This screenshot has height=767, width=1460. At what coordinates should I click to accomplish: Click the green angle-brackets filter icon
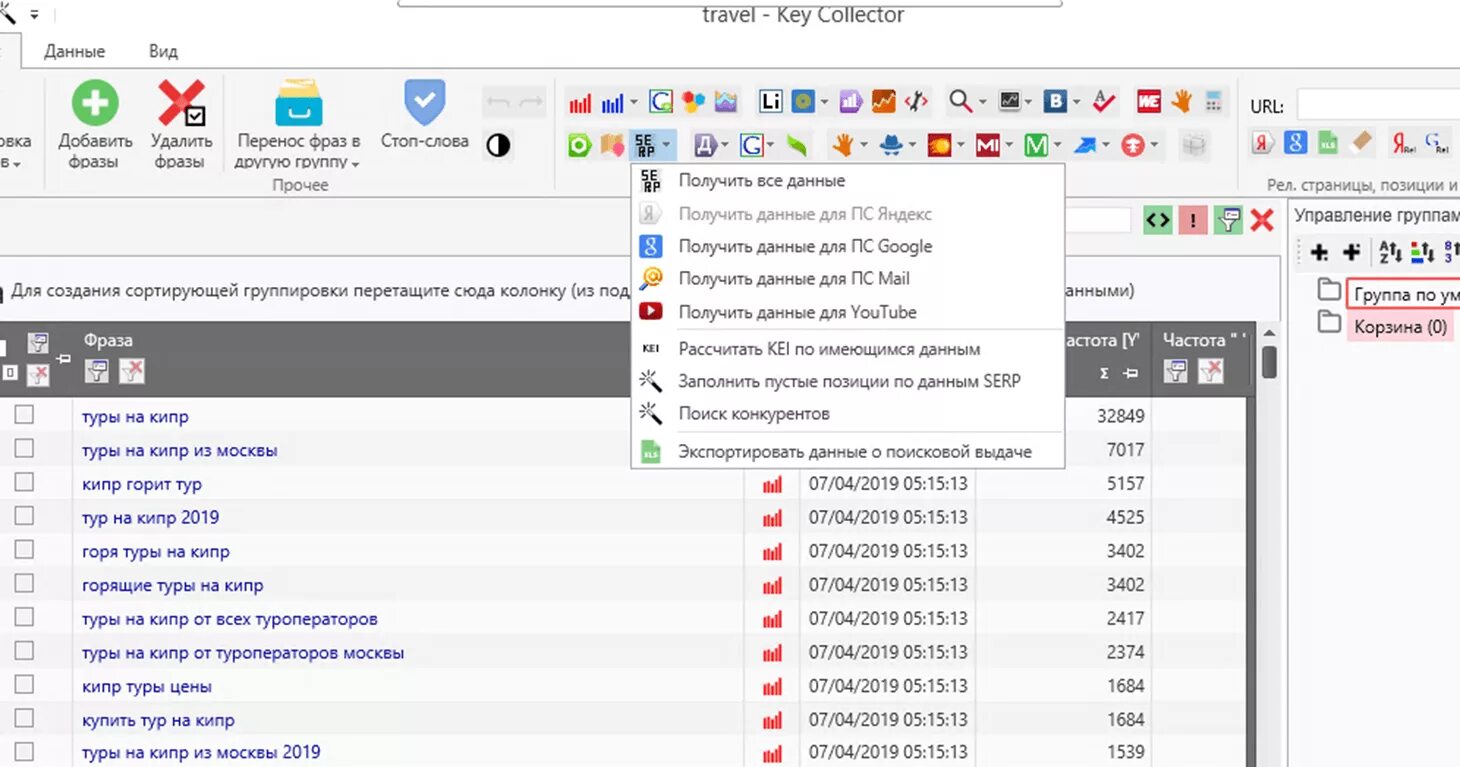[1158, 221]
